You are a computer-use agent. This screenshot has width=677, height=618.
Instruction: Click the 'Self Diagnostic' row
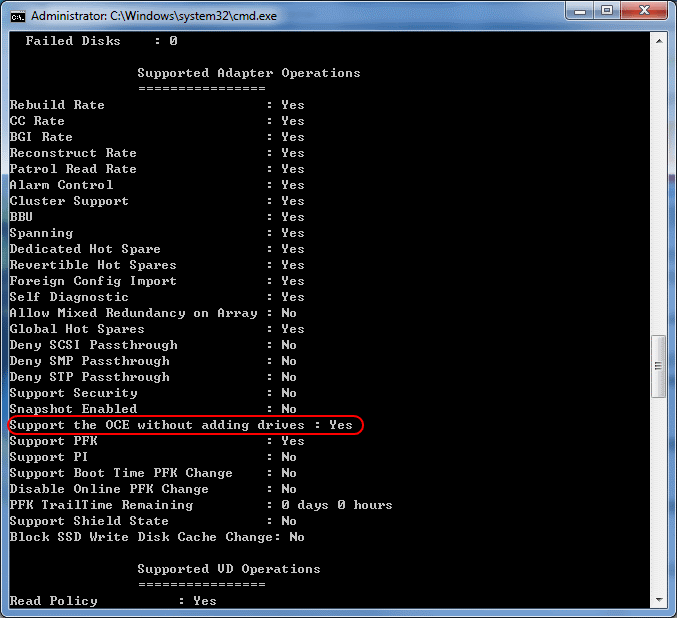[x=157, y=297]
